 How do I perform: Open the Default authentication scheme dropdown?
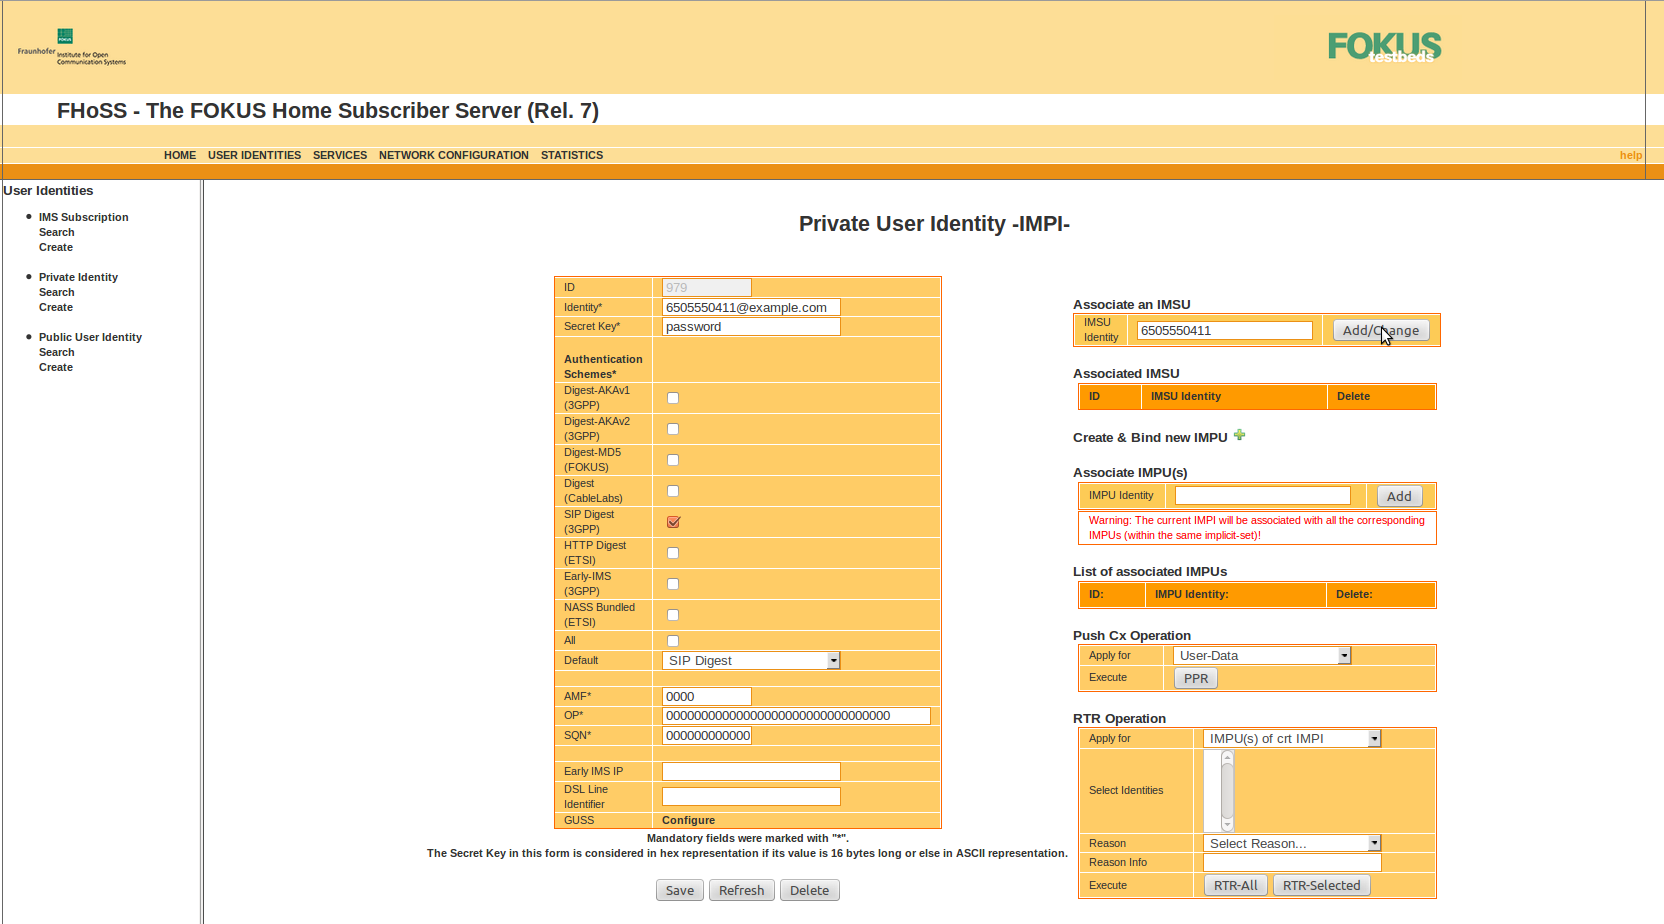751,661
